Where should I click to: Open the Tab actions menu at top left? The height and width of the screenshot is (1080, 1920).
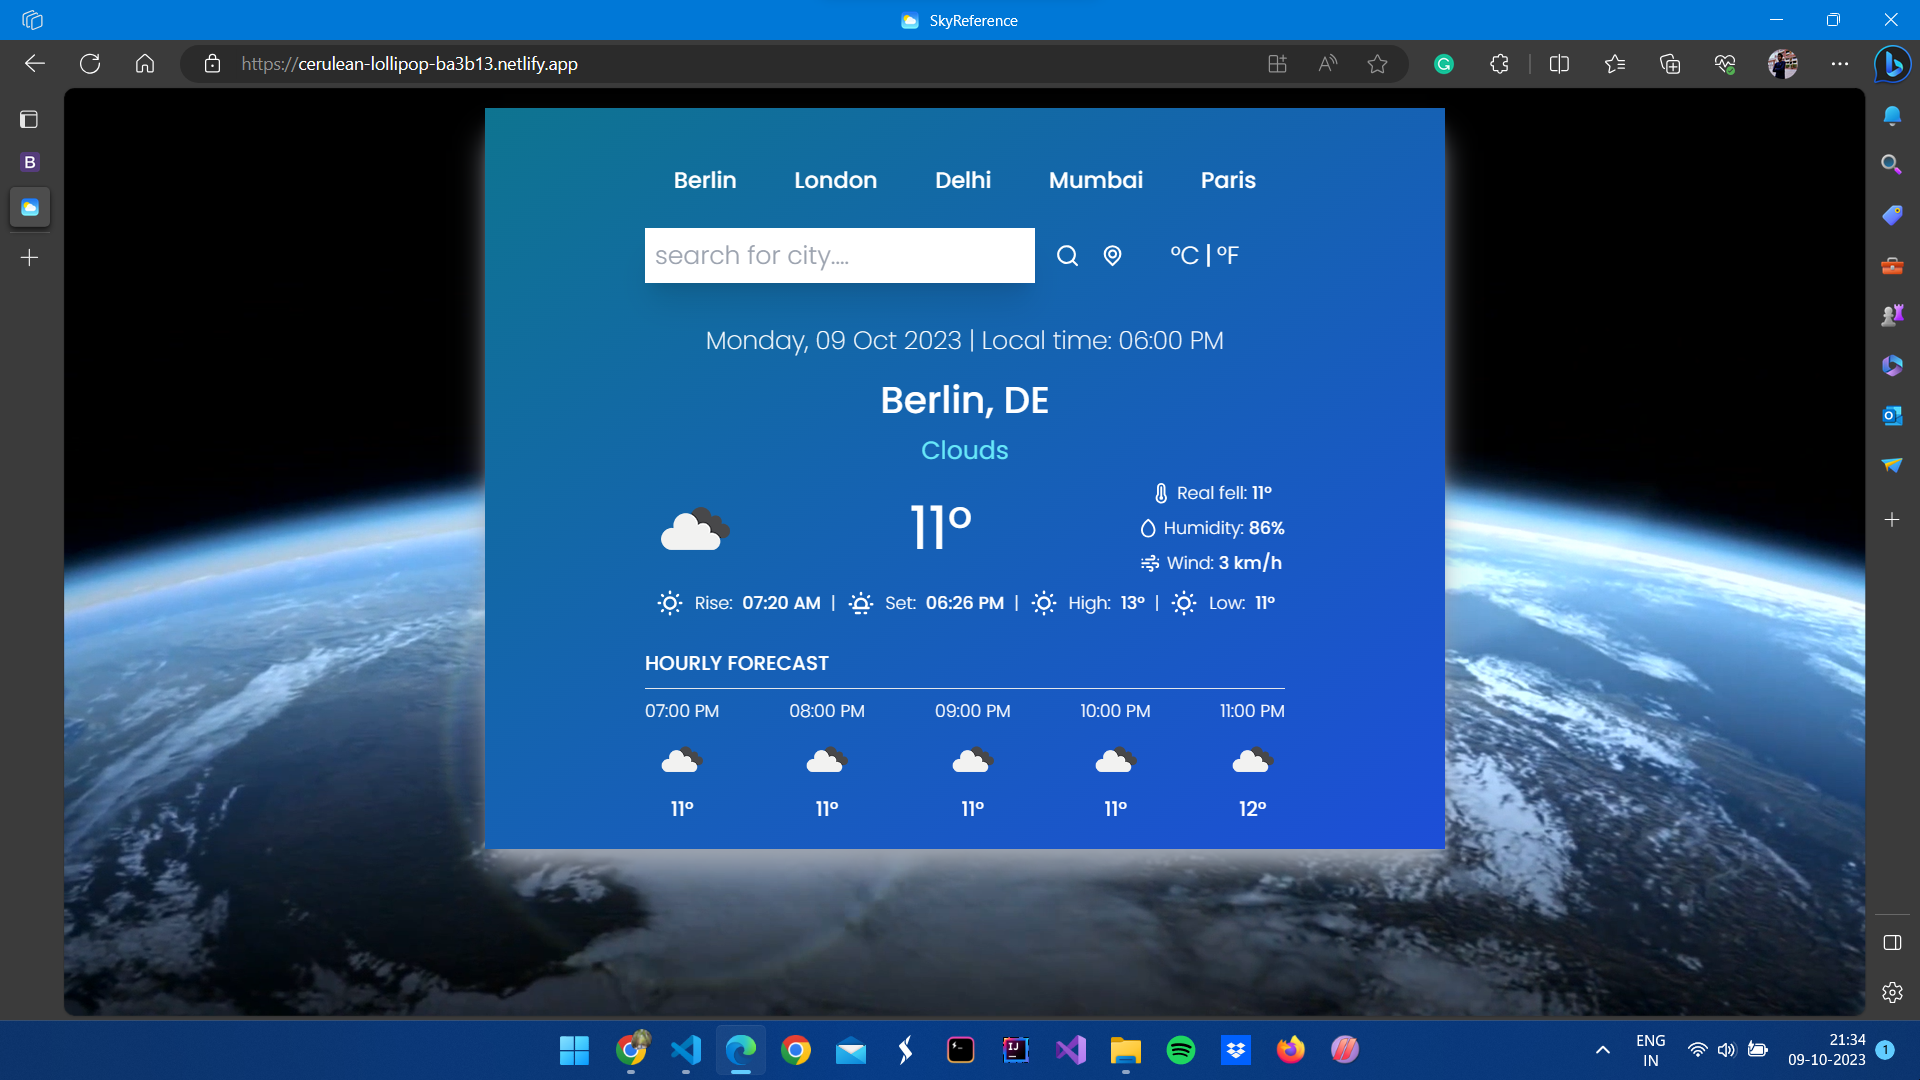[29, 120]
